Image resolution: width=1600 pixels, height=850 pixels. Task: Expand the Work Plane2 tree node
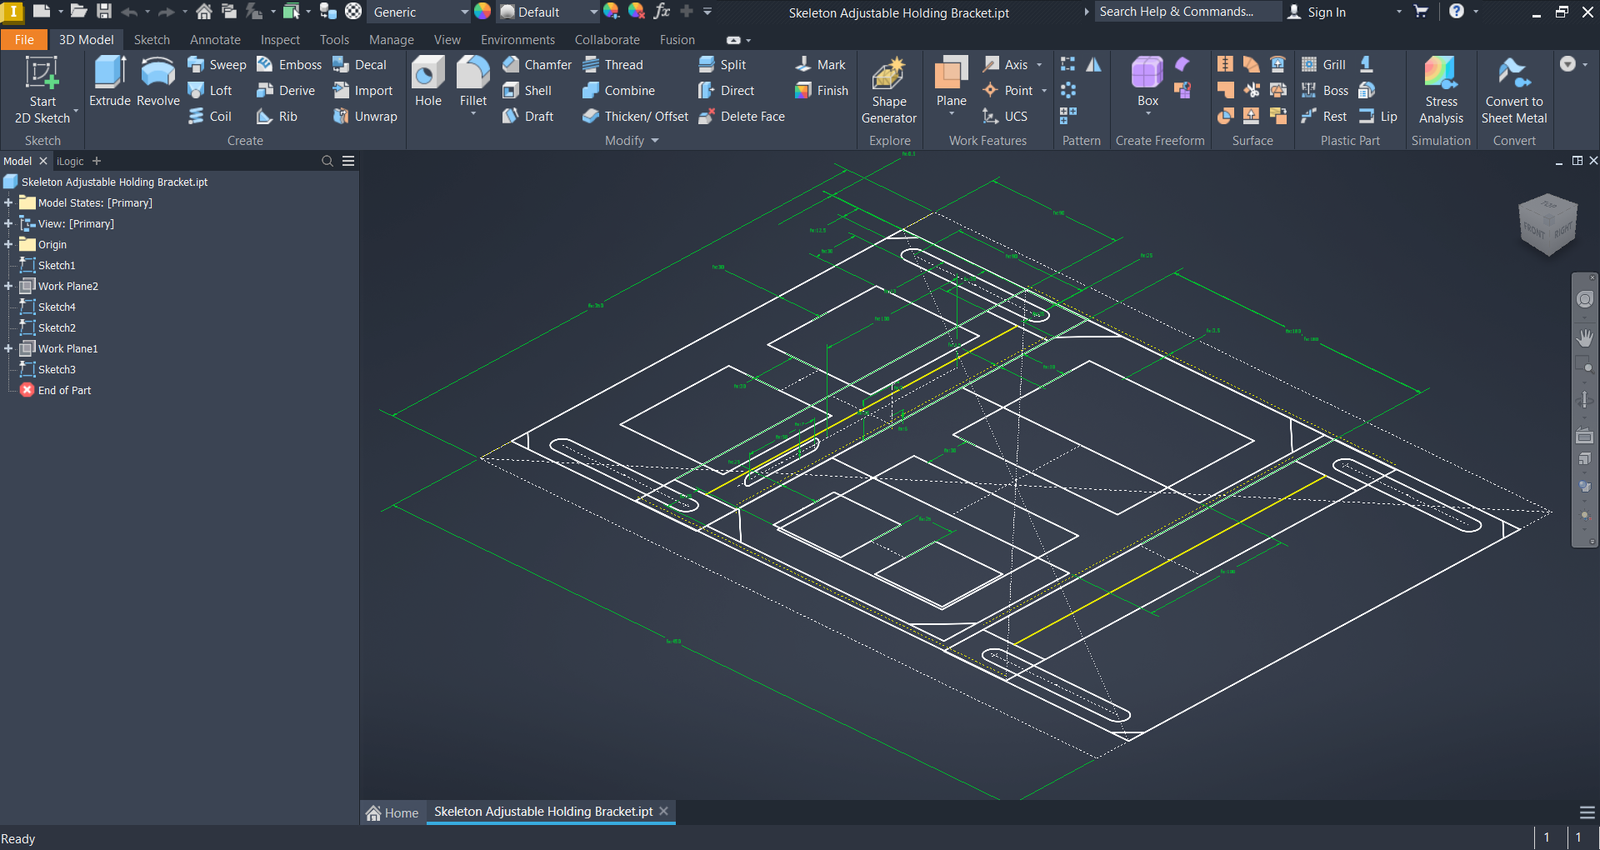click(8, 286)
